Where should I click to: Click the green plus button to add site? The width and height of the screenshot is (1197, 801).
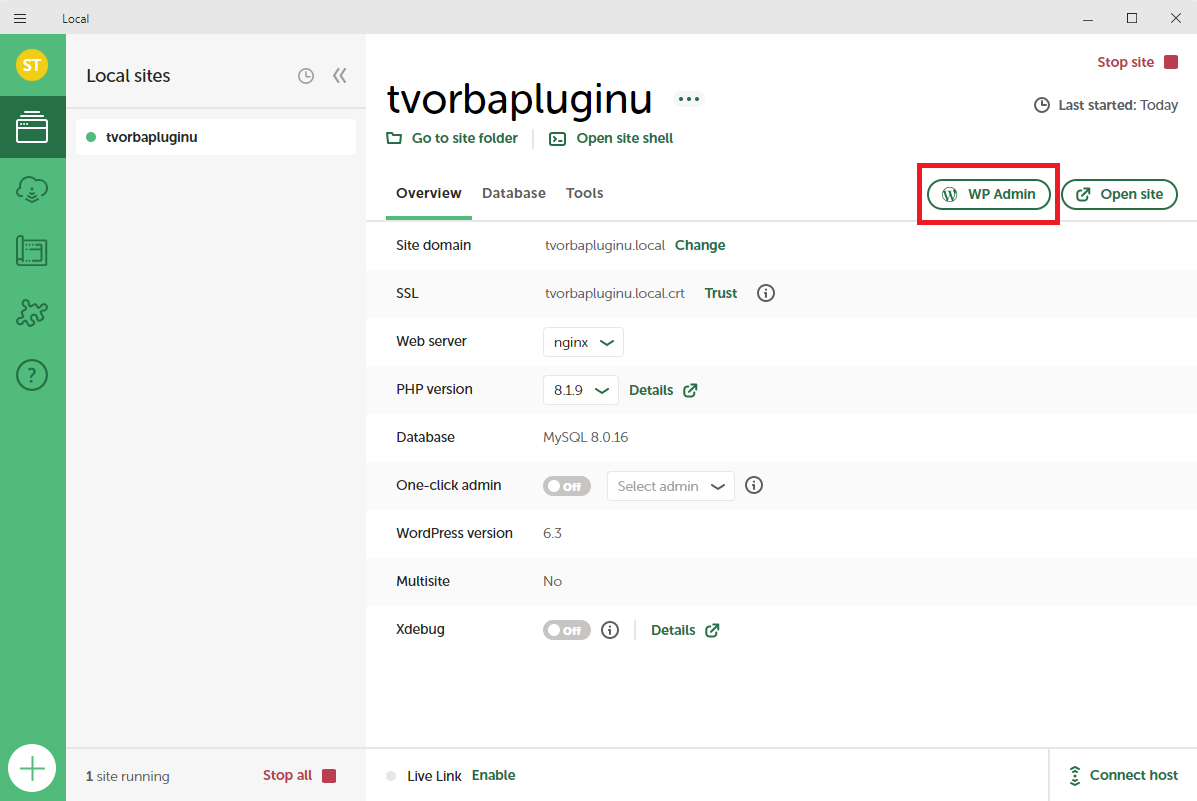tap(33, 768)
